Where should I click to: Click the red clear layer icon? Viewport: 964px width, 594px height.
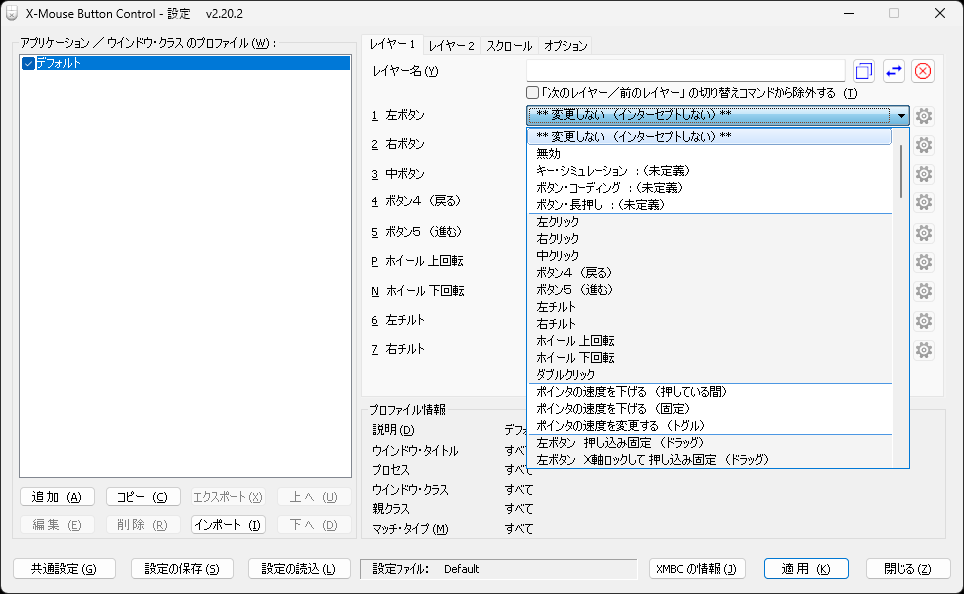pos(921,70)
